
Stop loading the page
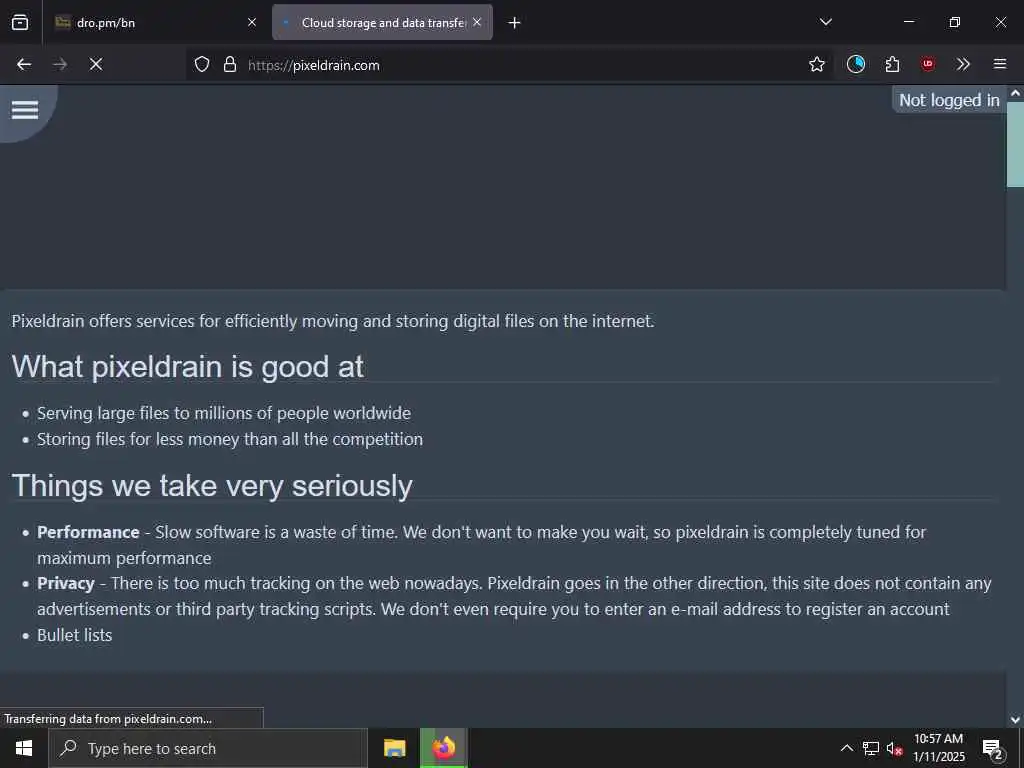point(96,64)
